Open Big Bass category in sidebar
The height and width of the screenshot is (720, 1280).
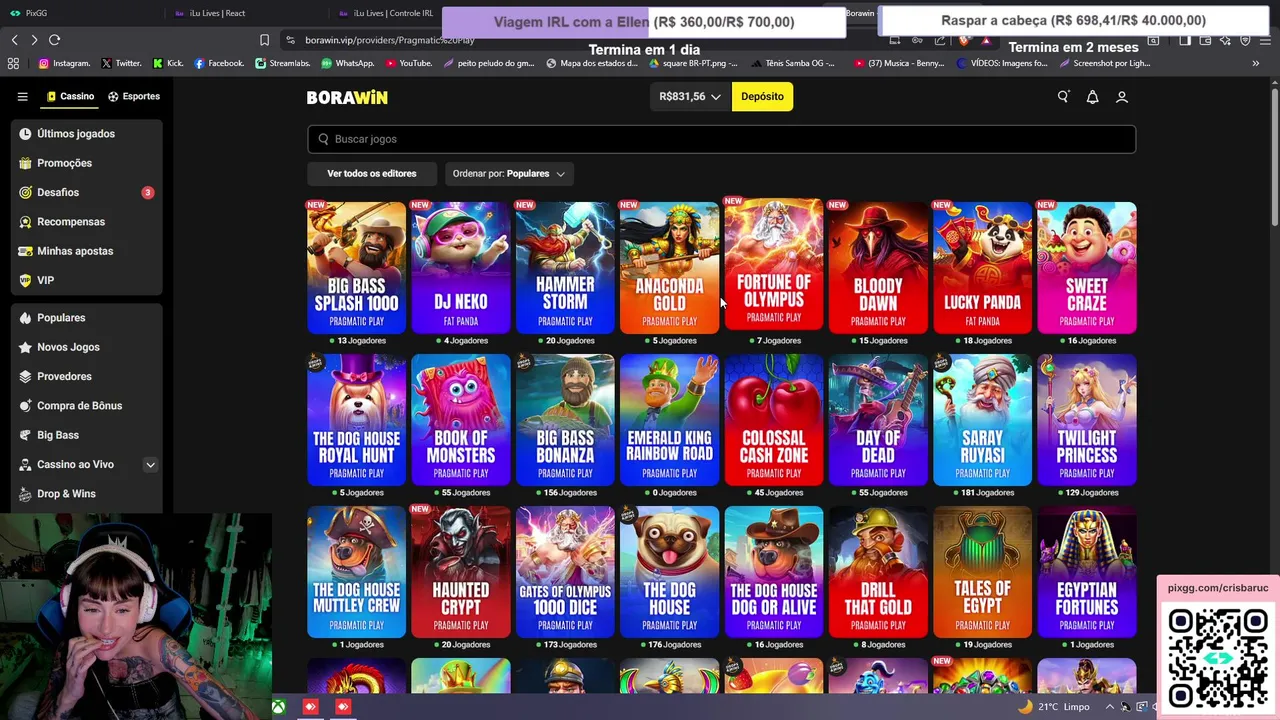pos(86,435)
